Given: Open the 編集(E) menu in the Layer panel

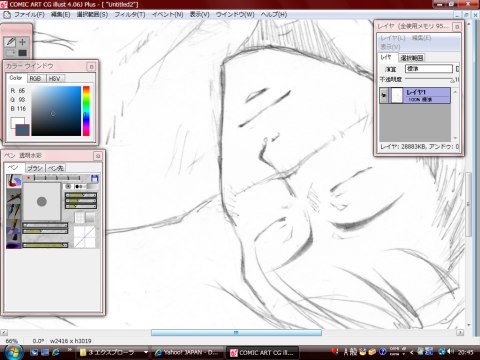Looking at the screenshot, I should (422, 38).
